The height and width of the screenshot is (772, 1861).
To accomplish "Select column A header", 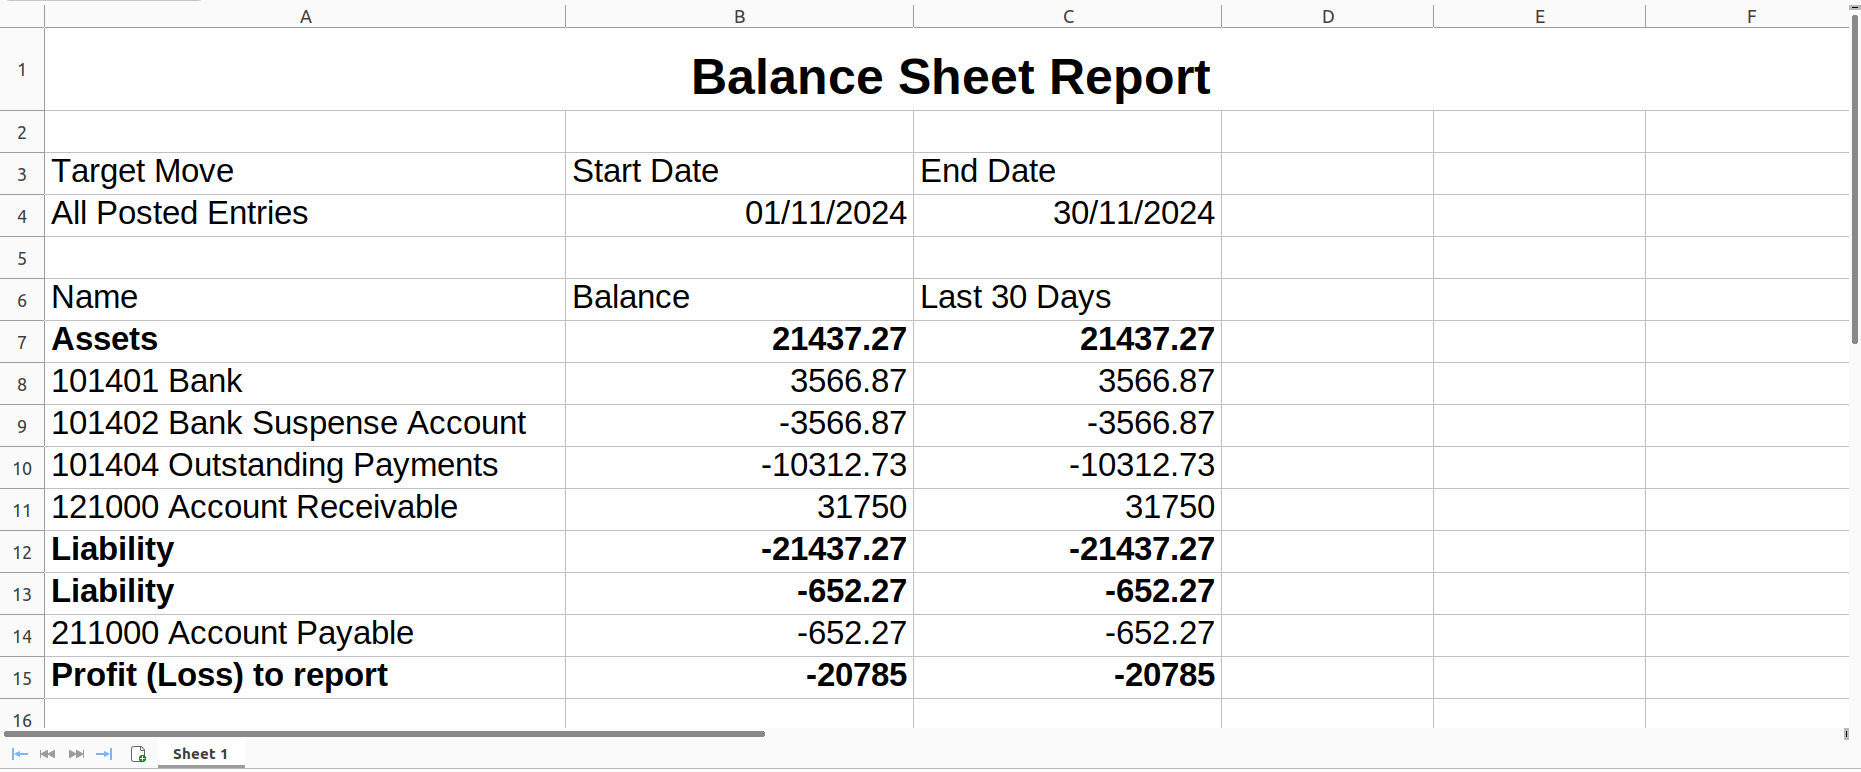I will pyautogui.click(x=305, y=16).
